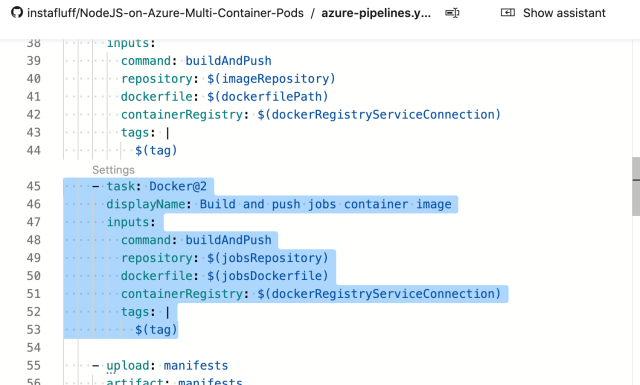Click $(imageRepository) on line 40

coord(271,78)
